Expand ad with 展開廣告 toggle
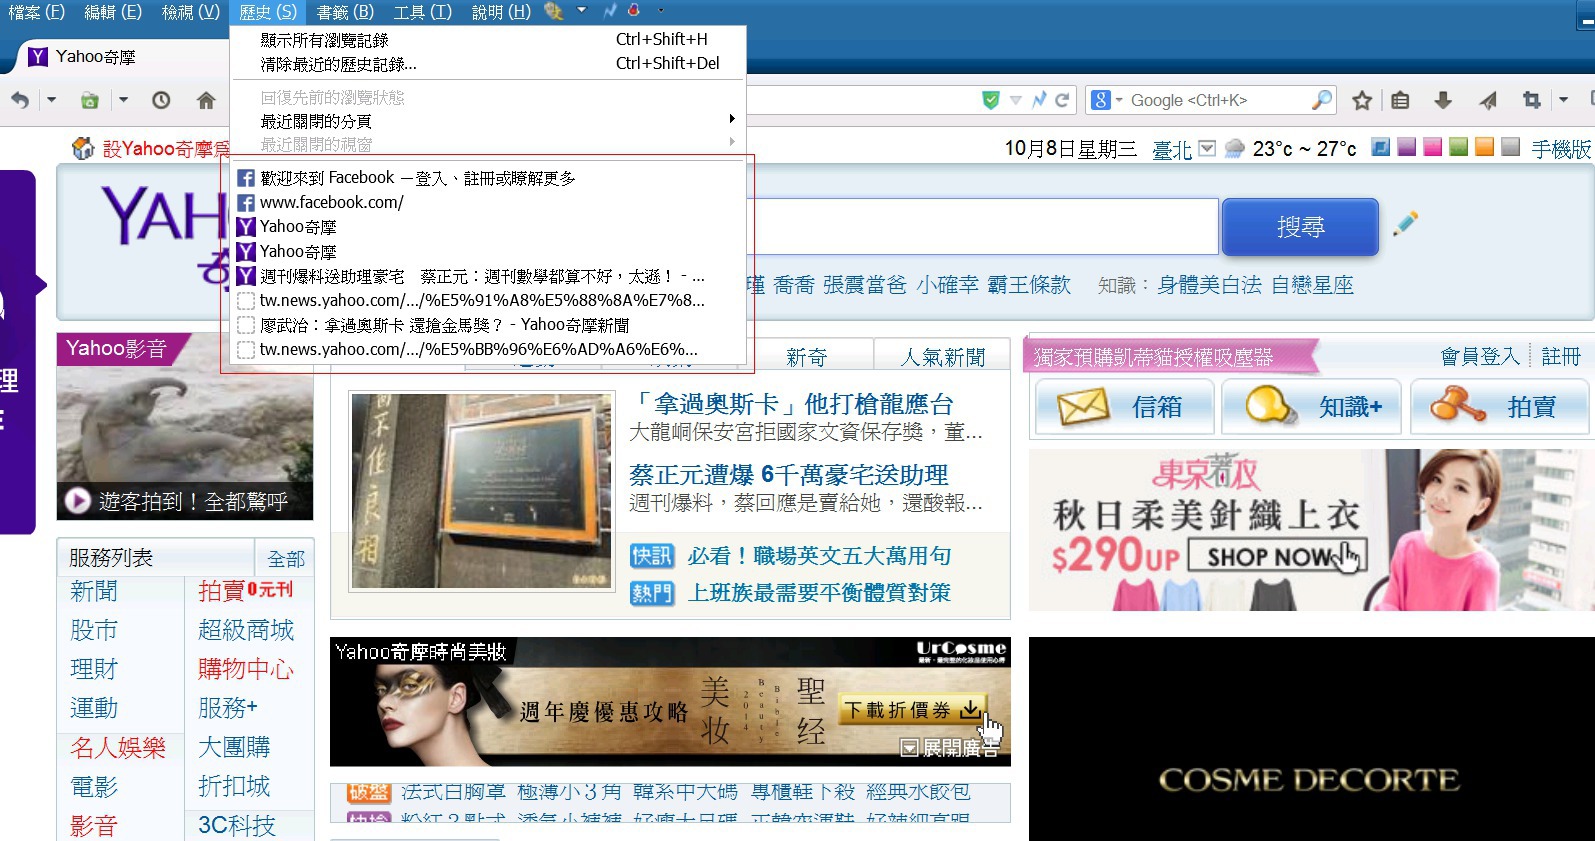1595x841 pixels. [x=949, y=748]
